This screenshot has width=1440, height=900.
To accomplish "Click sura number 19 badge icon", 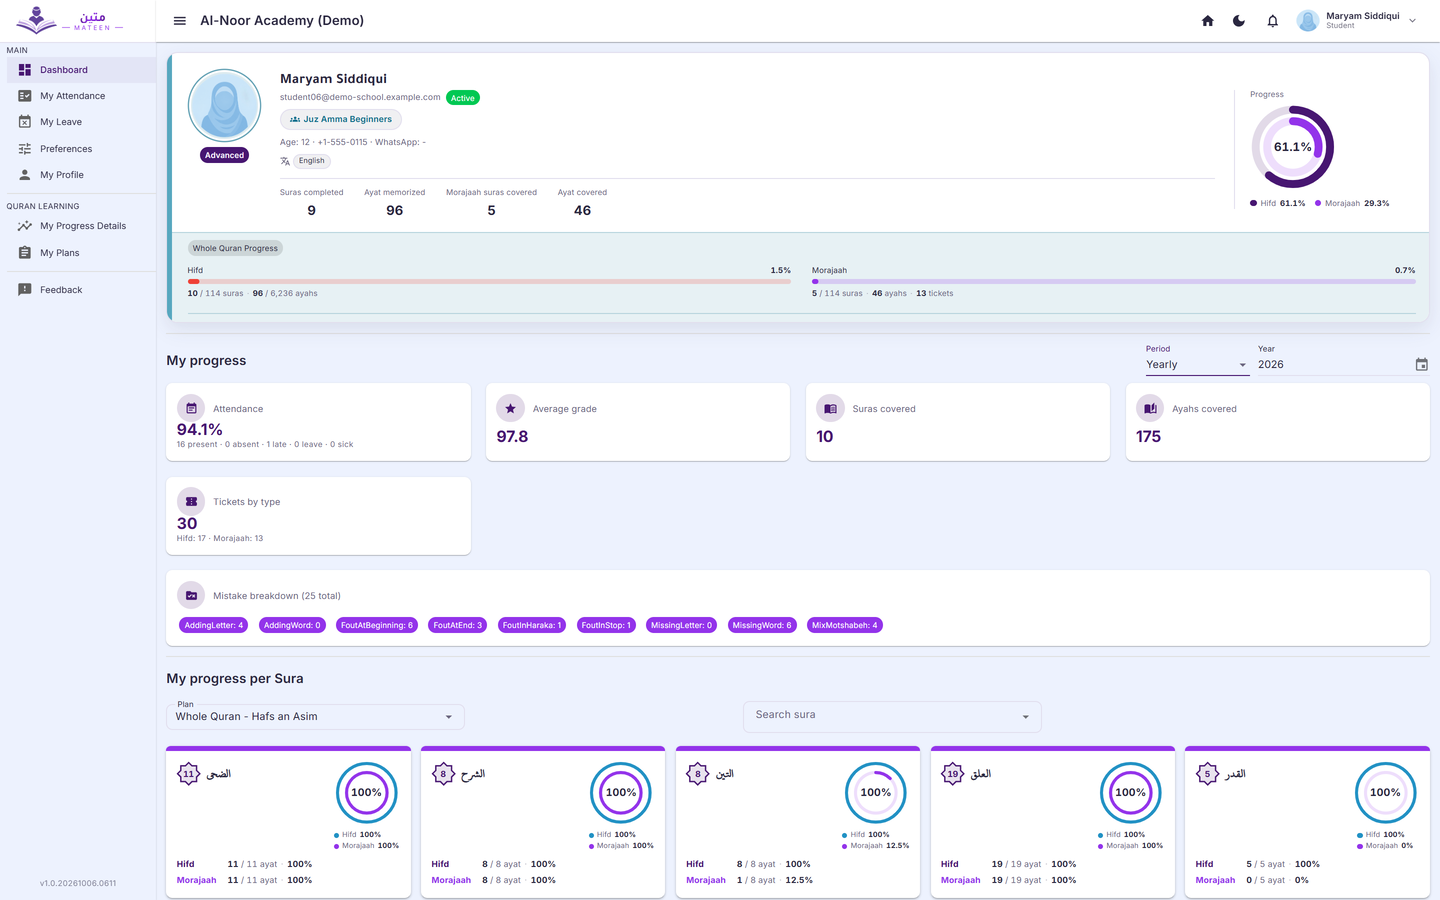I will 953,774.
